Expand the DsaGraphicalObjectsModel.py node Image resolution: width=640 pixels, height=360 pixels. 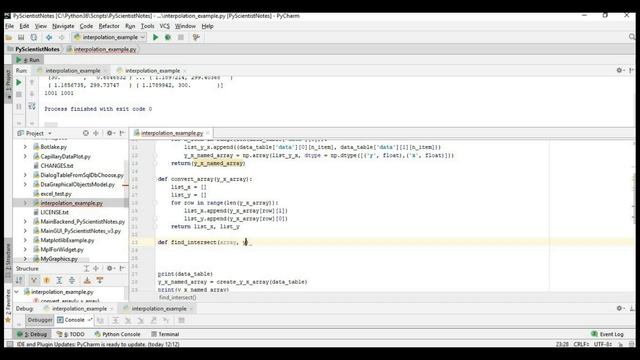[x=25, y=184]
